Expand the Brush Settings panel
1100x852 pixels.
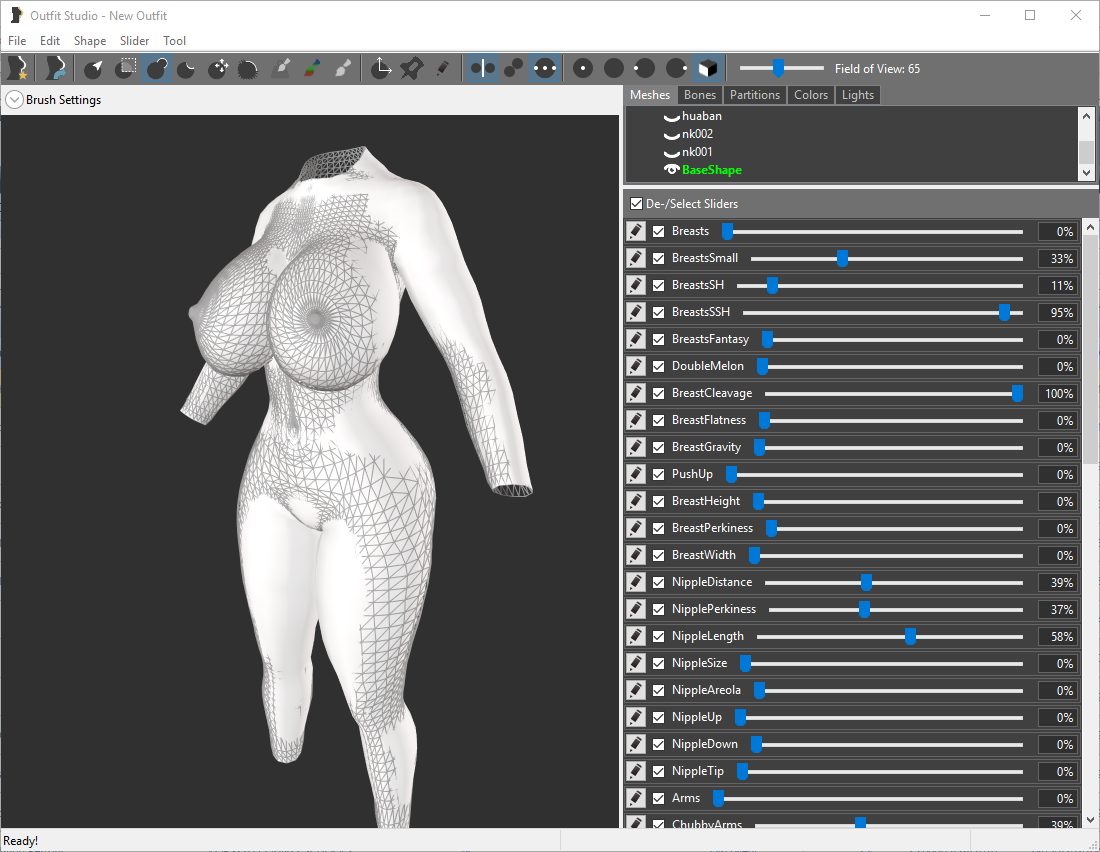[14, 100]
